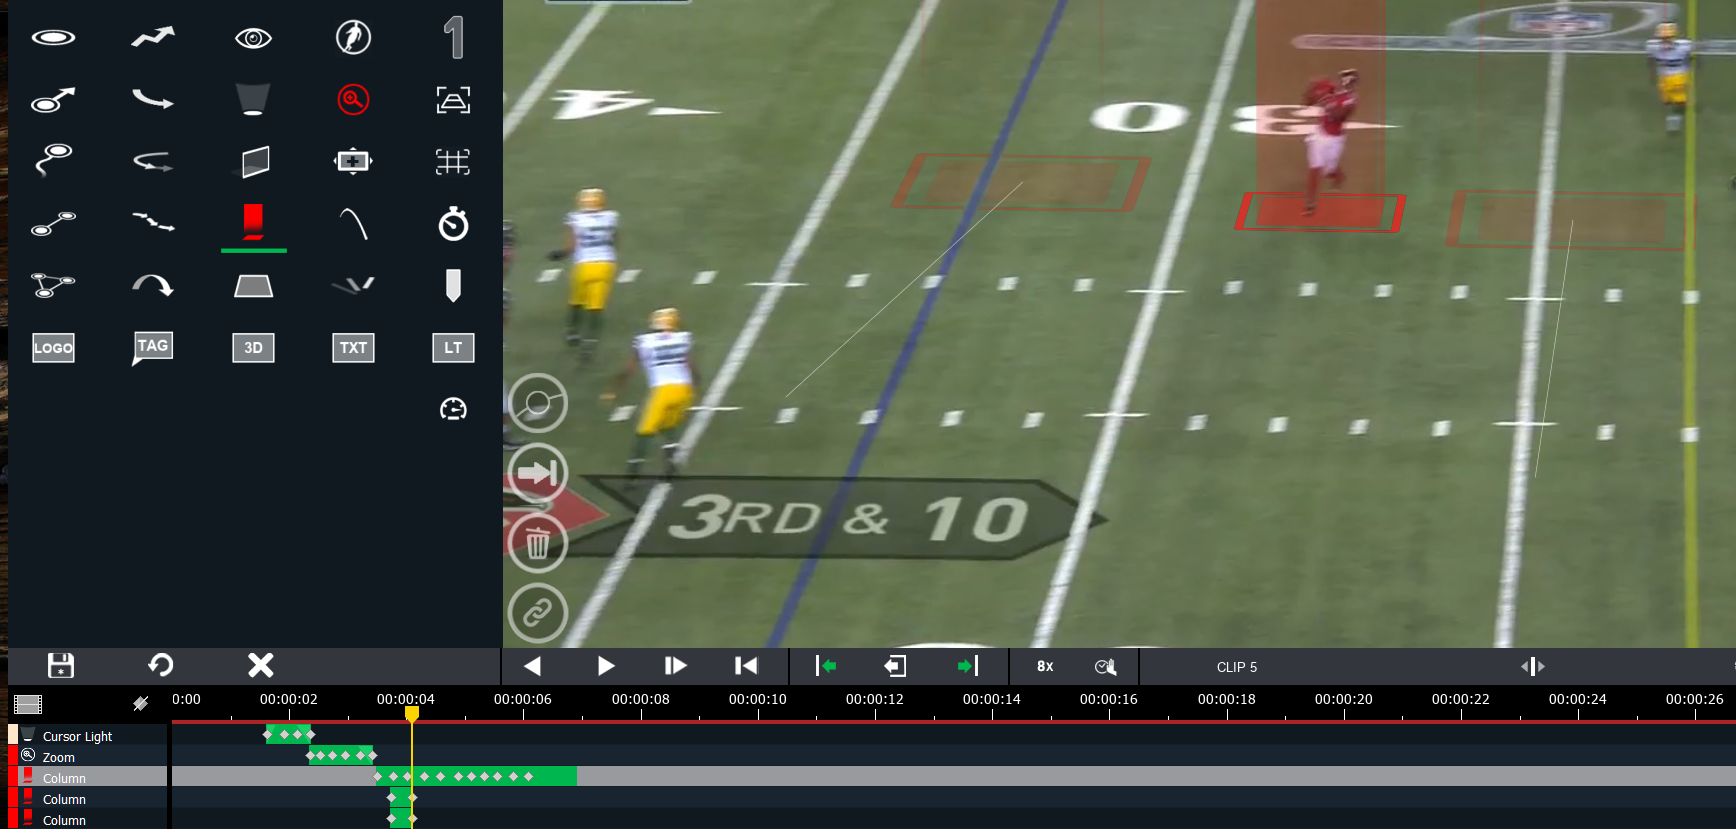Select the Cursor Light track
Viewport: 1736px width, 829px height.
[x=88, y=736]
